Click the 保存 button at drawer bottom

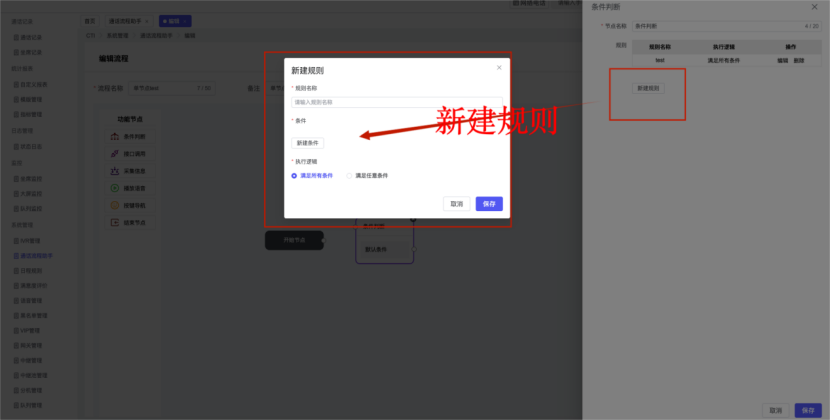tap(807, 410)
